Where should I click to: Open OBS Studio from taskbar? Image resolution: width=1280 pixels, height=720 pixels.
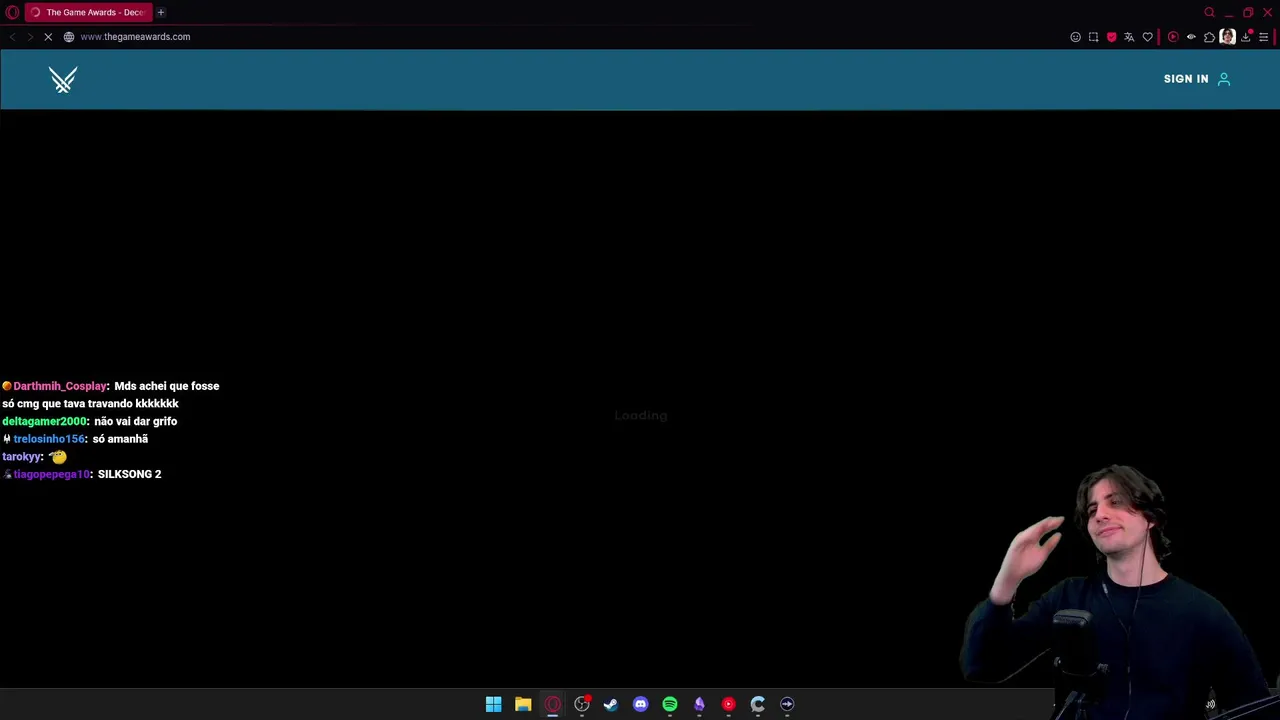click(x=582, y=704)
